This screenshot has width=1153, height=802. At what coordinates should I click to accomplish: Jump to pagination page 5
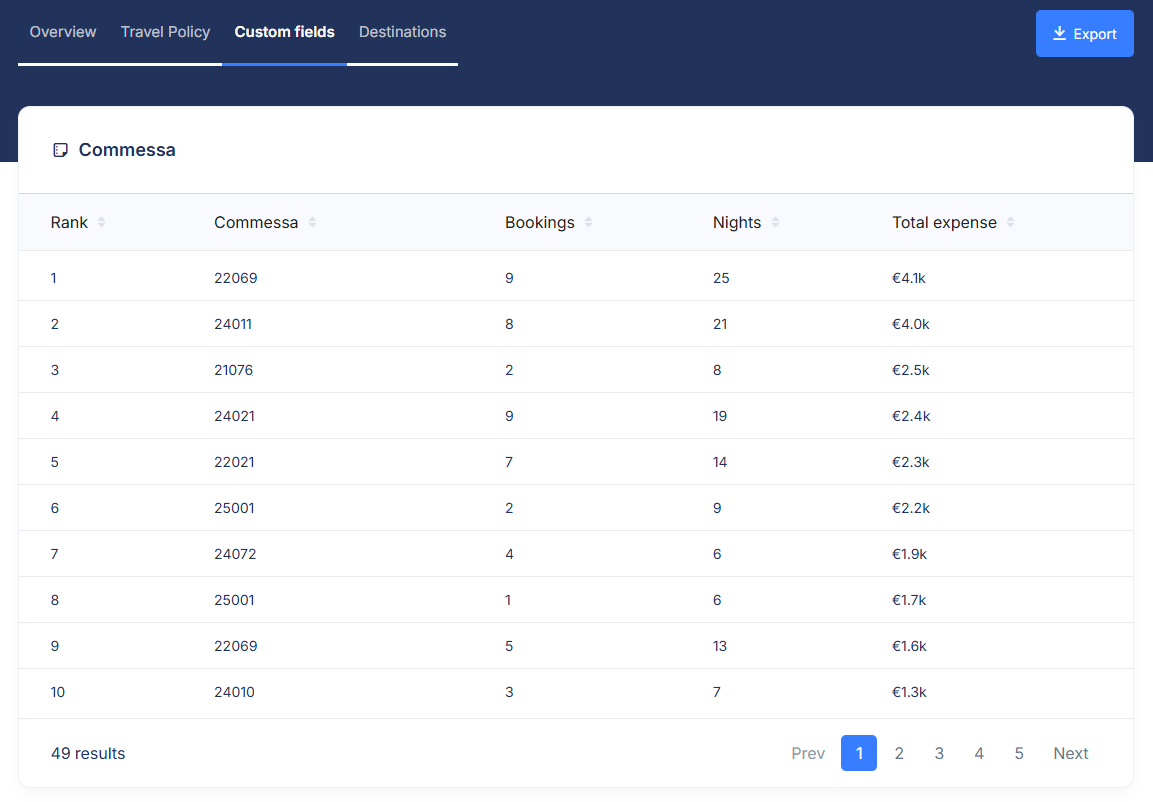tap(1018, 753)
